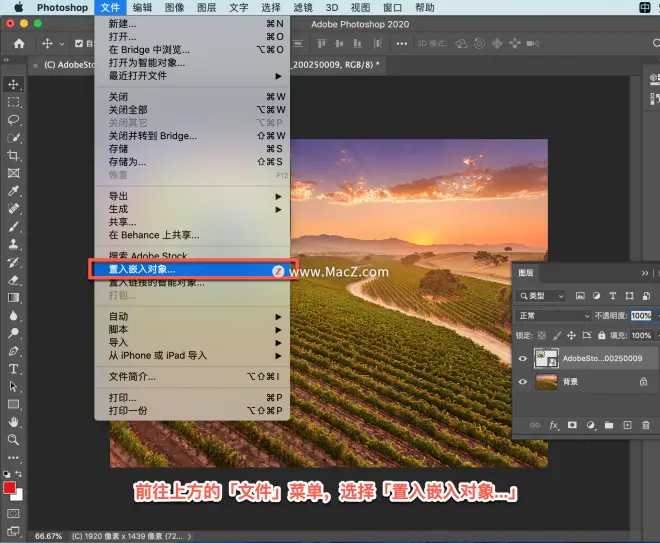The height and width of the screenshot is (543, 660).
Task: Hide the 背景 layer
Action: (523, 382)
